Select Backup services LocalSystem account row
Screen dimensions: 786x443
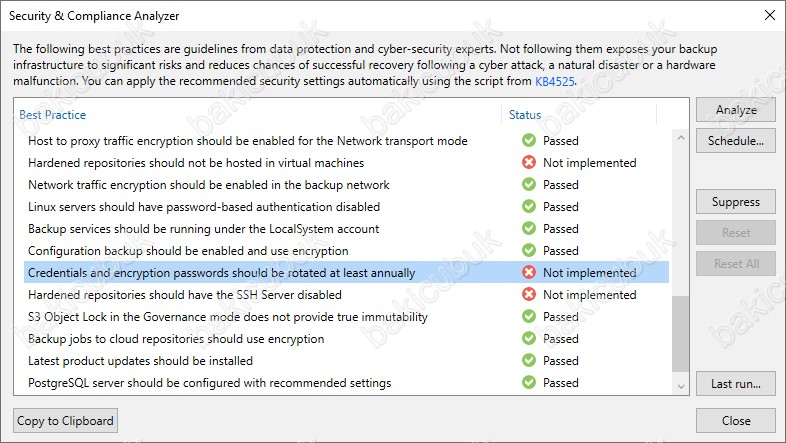pyautogui.click(x=346, y=229)
